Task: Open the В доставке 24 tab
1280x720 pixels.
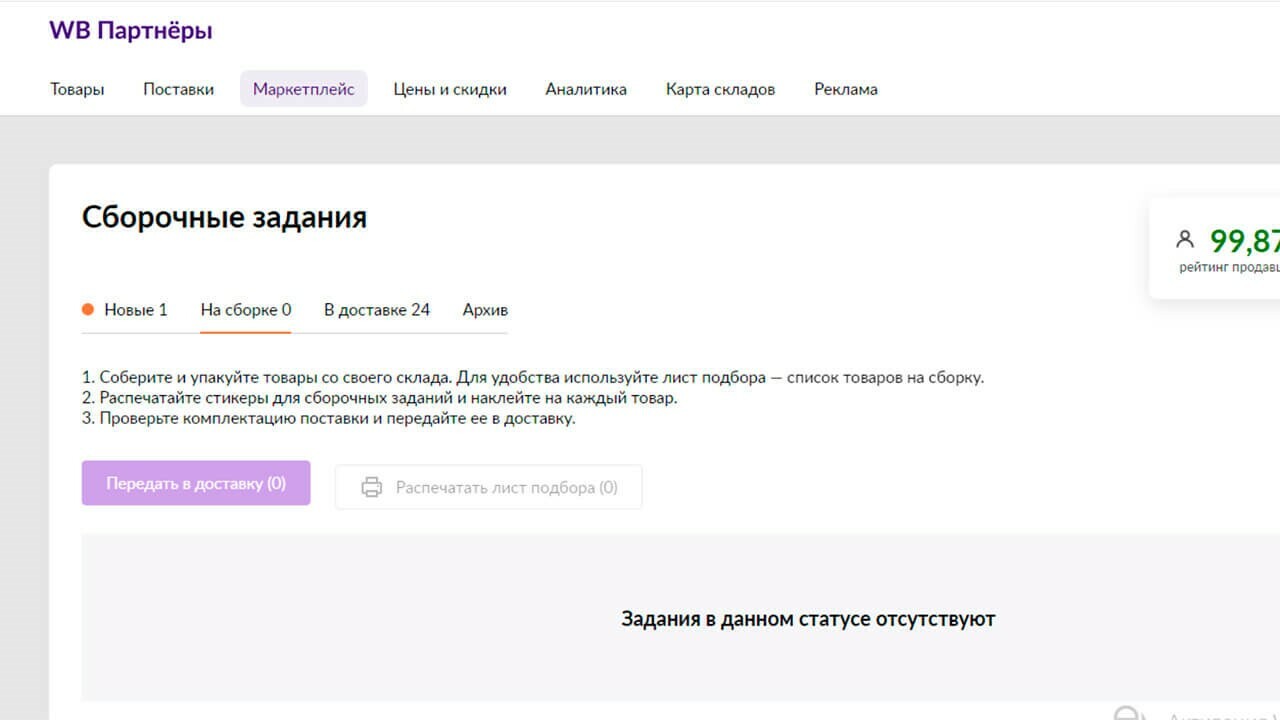Action: 377,310
